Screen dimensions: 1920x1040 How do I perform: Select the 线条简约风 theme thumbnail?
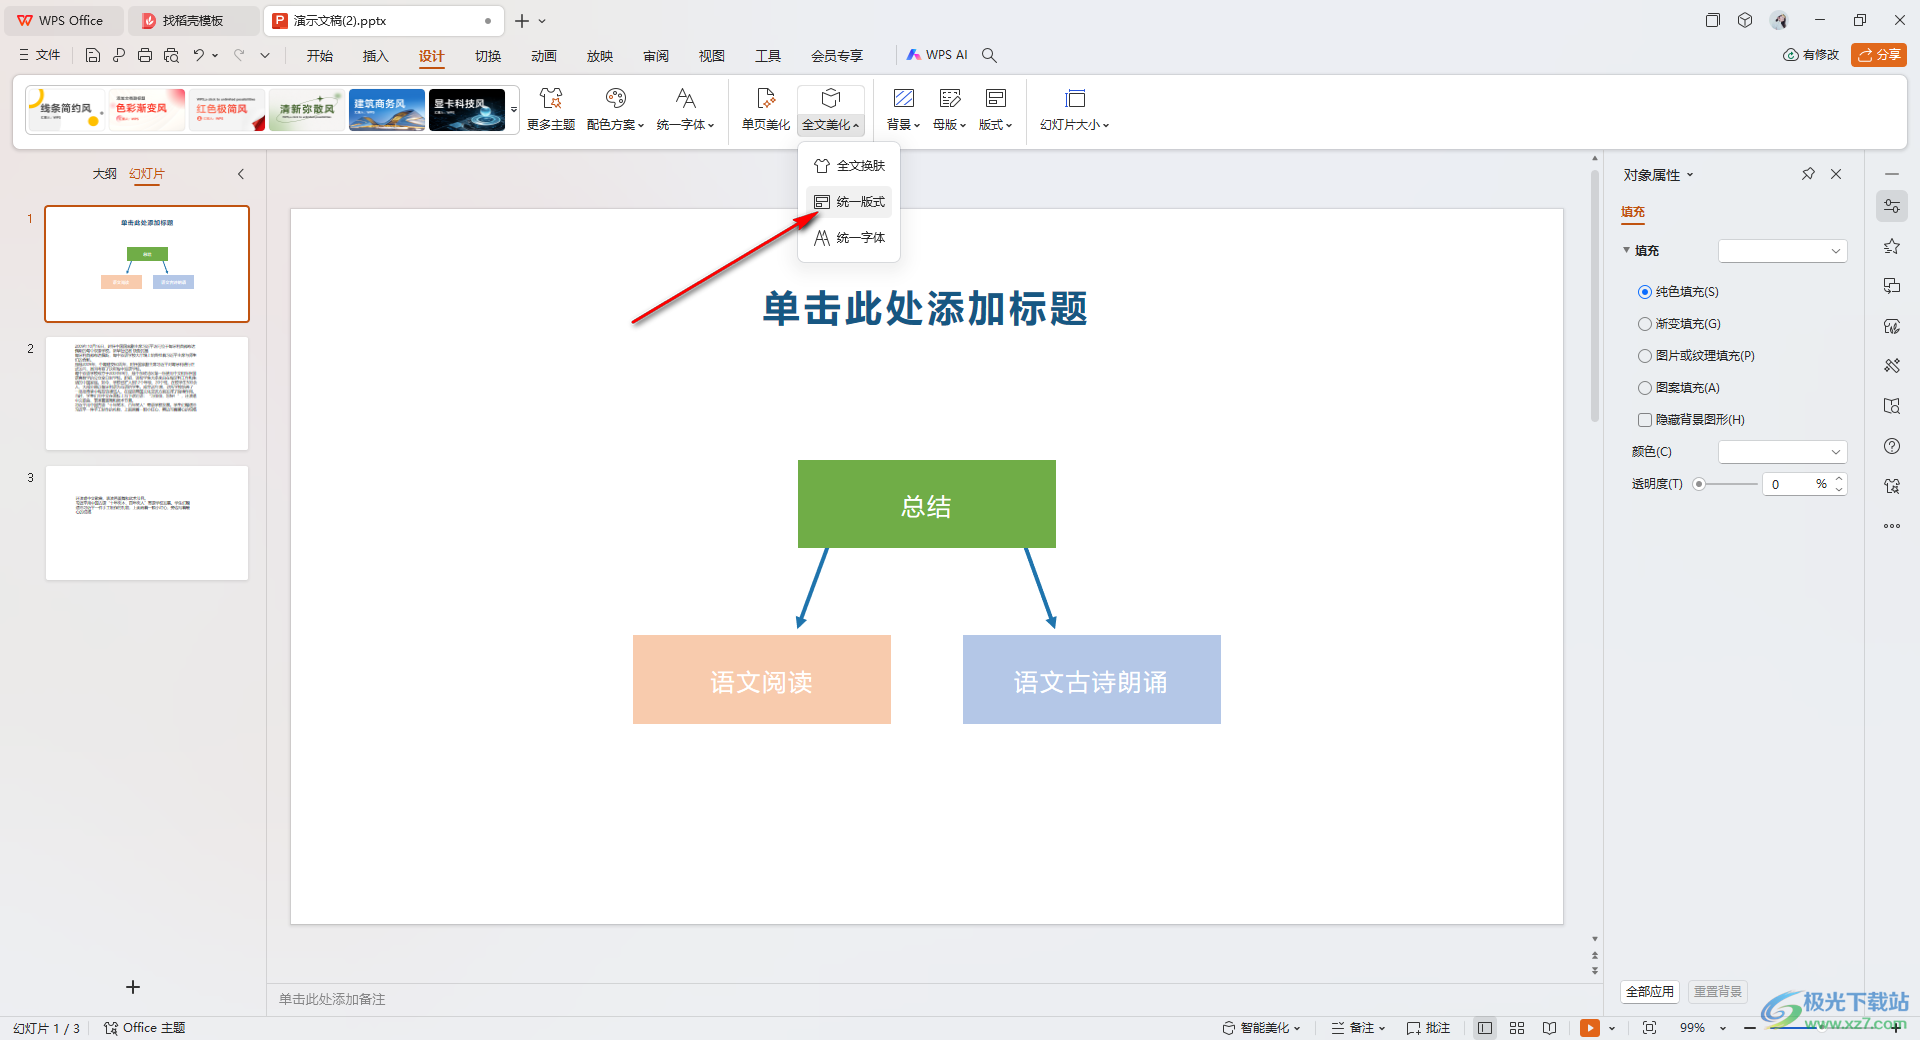click(66, 110)
